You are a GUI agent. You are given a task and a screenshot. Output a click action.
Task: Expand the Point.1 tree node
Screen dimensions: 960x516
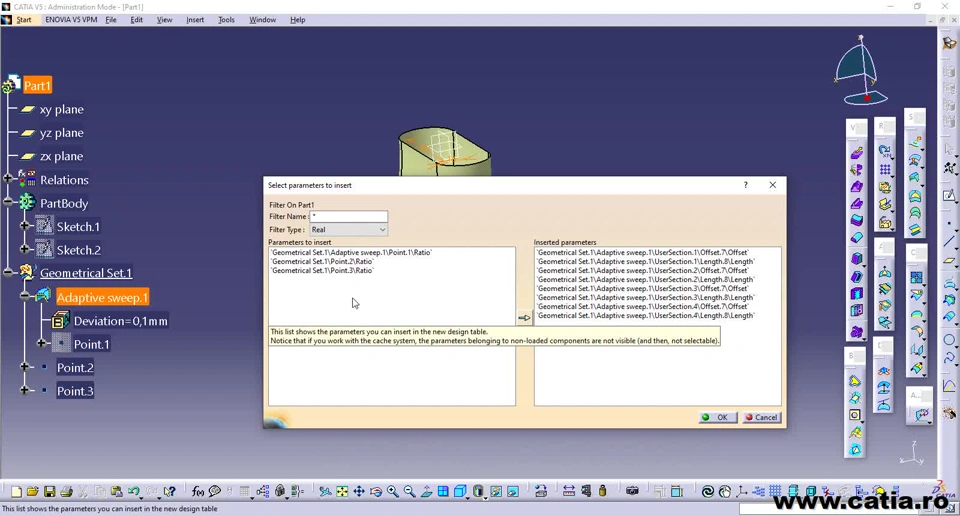[41, 343]
